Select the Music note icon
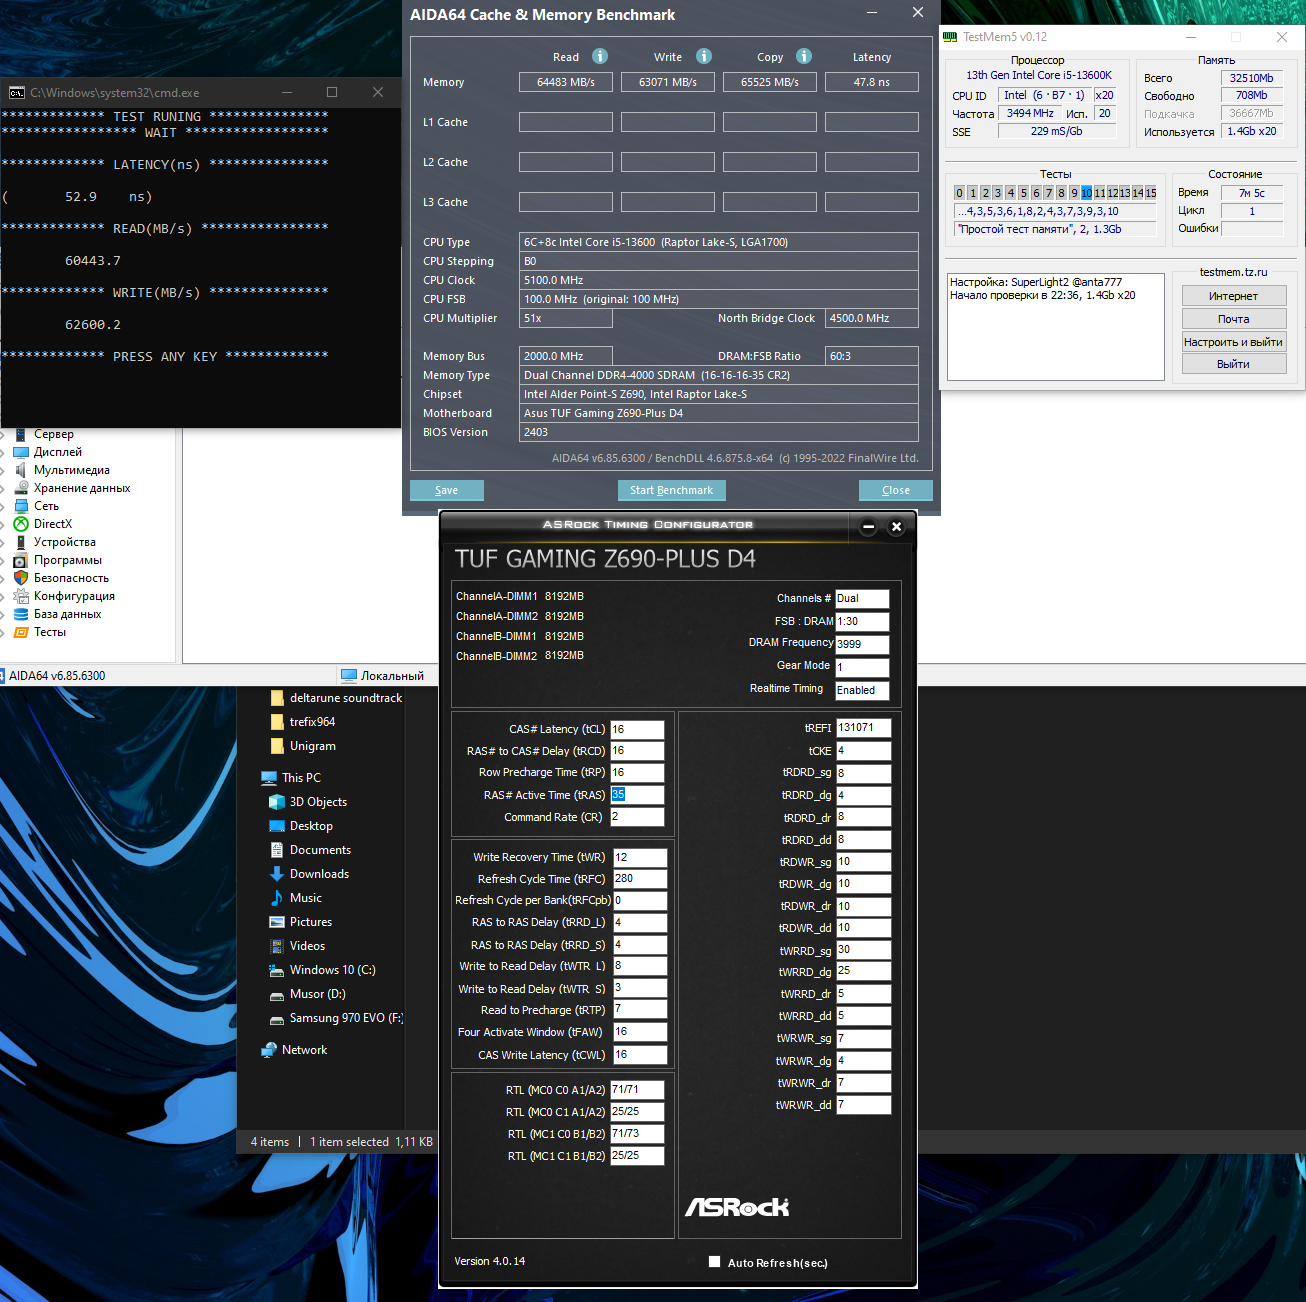The width and height of the screenshot is (1306, 1302). coord(277,898)
